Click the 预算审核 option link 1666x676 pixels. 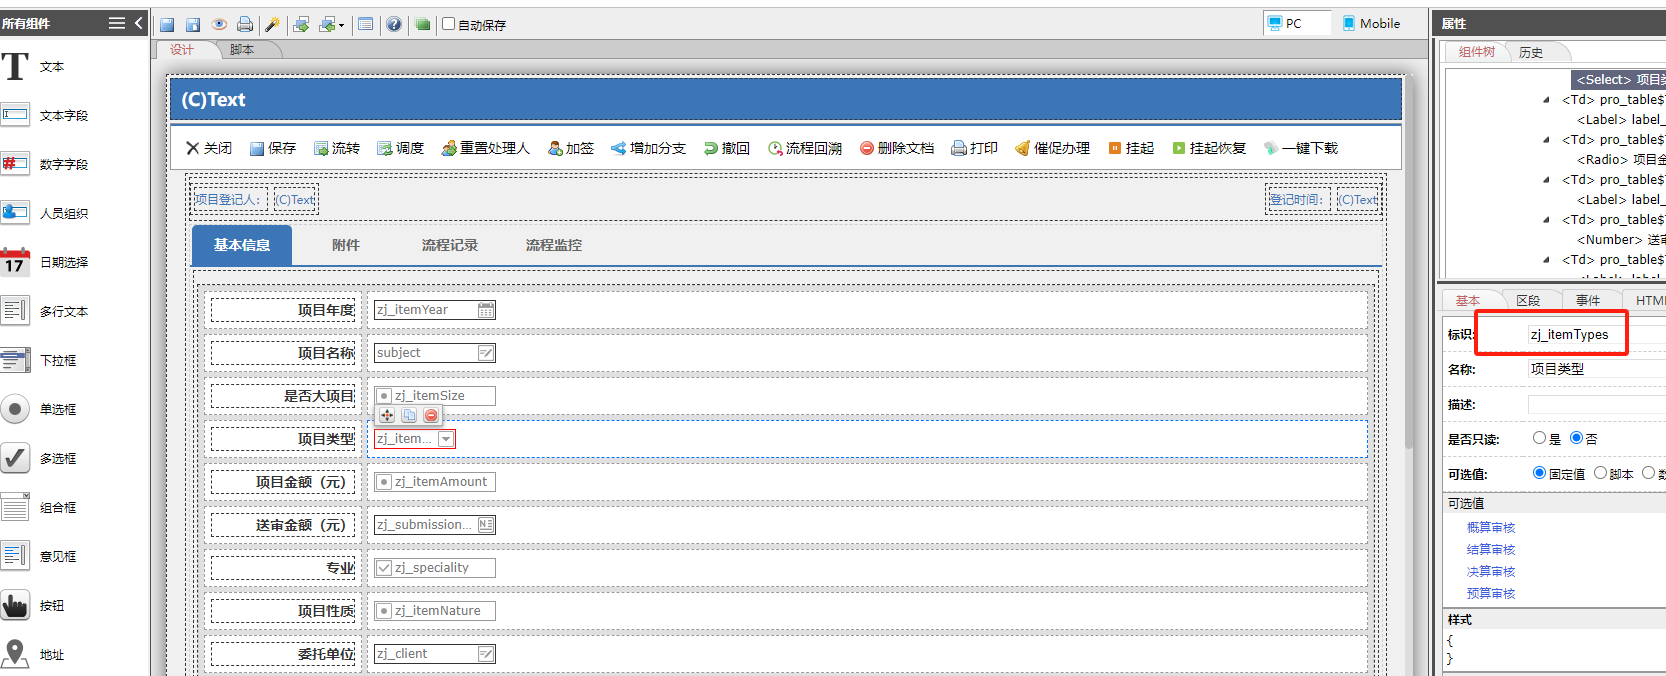point(1491,593)
